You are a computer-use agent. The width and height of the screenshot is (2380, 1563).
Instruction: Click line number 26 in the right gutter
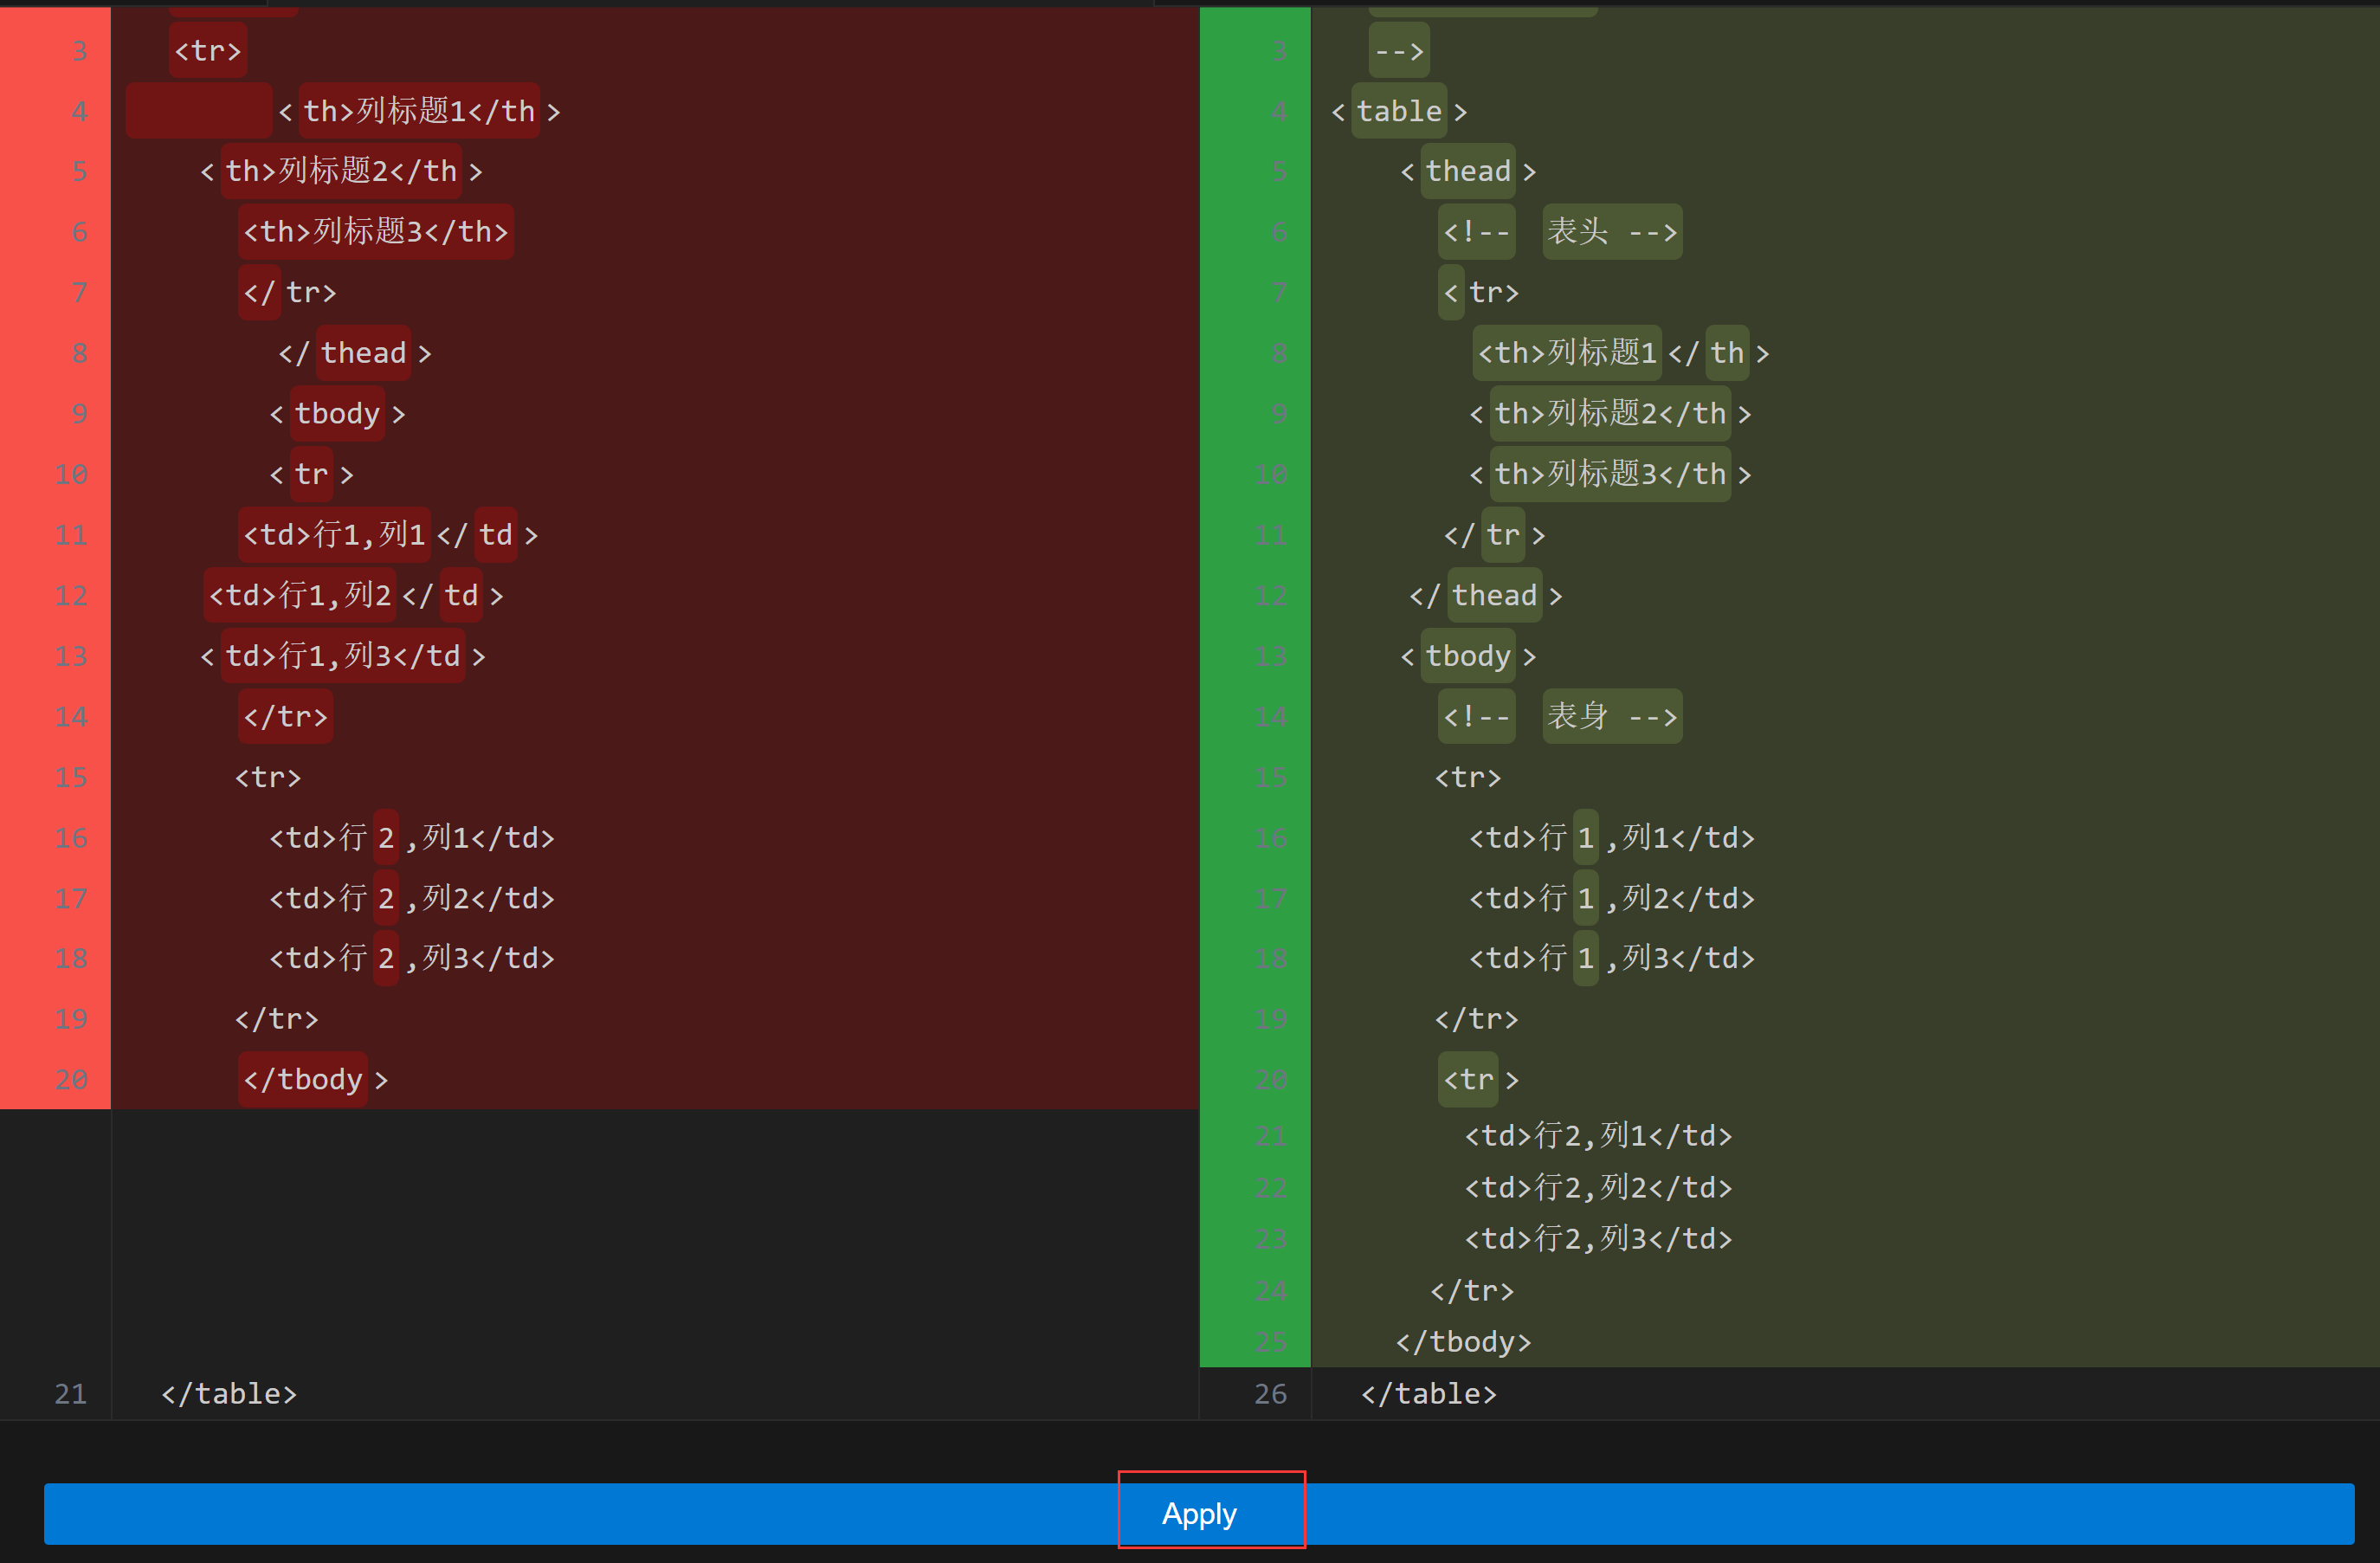click(1268, 1392)
